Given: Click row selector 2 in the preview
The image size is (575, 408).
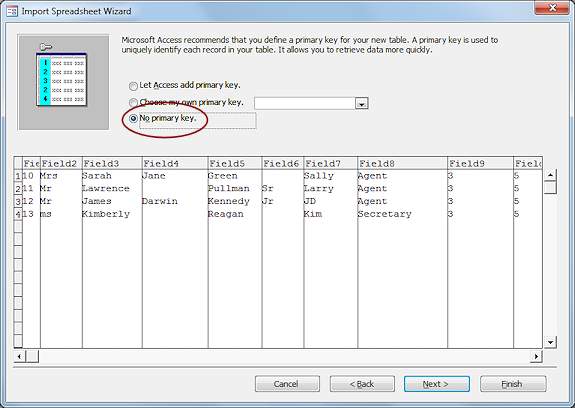Looking at the screenshot, I should click(18, 189).
